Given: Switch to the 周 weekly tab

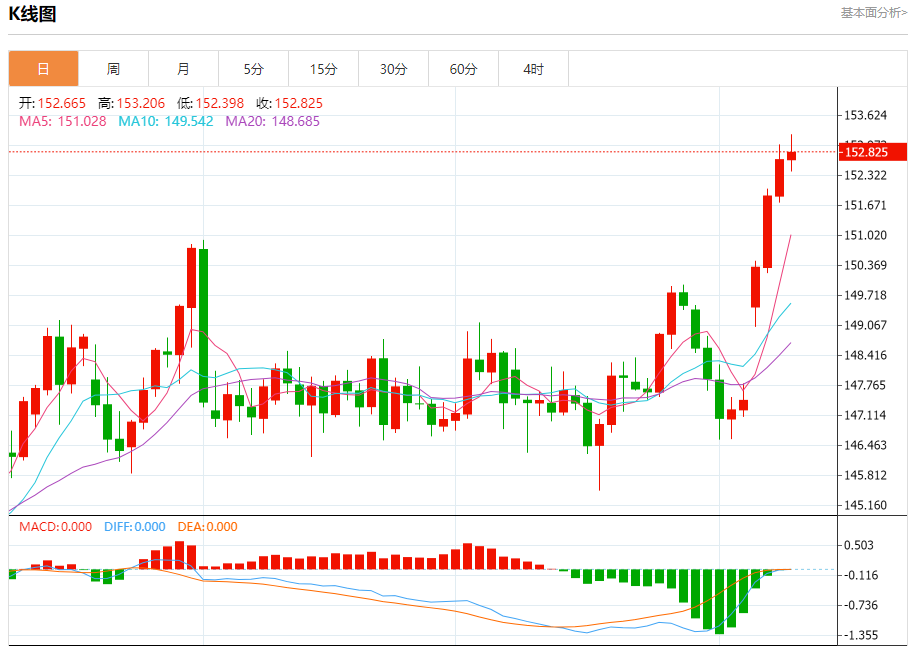Looking at the screenshot, I should pos(113,69).
